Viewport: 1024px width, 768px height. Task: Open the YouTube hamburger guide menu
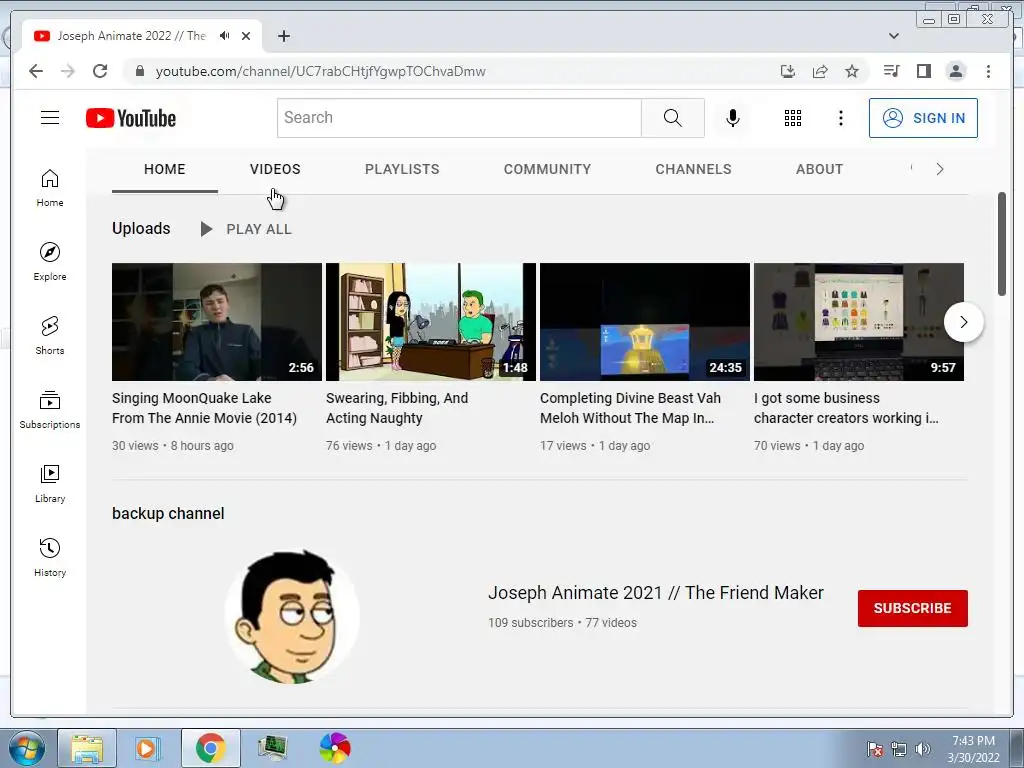(x=50, y=118)
